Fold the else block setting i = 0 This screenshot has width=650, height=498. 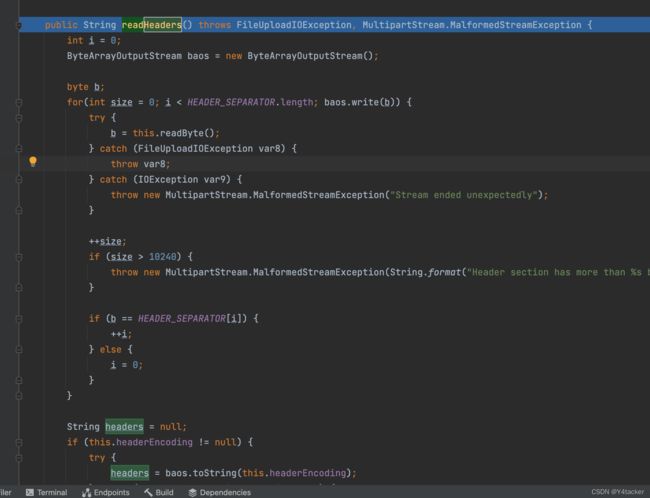(19, 350)
